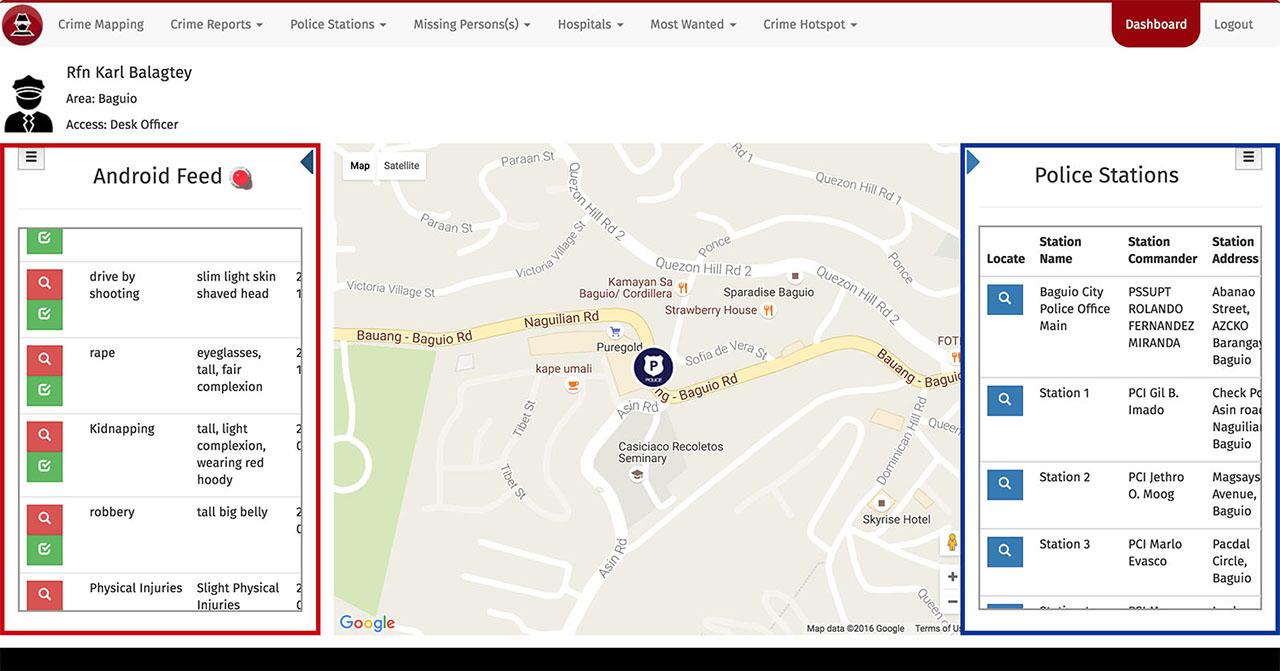Screen dimensions: 1280x671
Task: Switch map to Satellite view
Action: pos(402,166)
